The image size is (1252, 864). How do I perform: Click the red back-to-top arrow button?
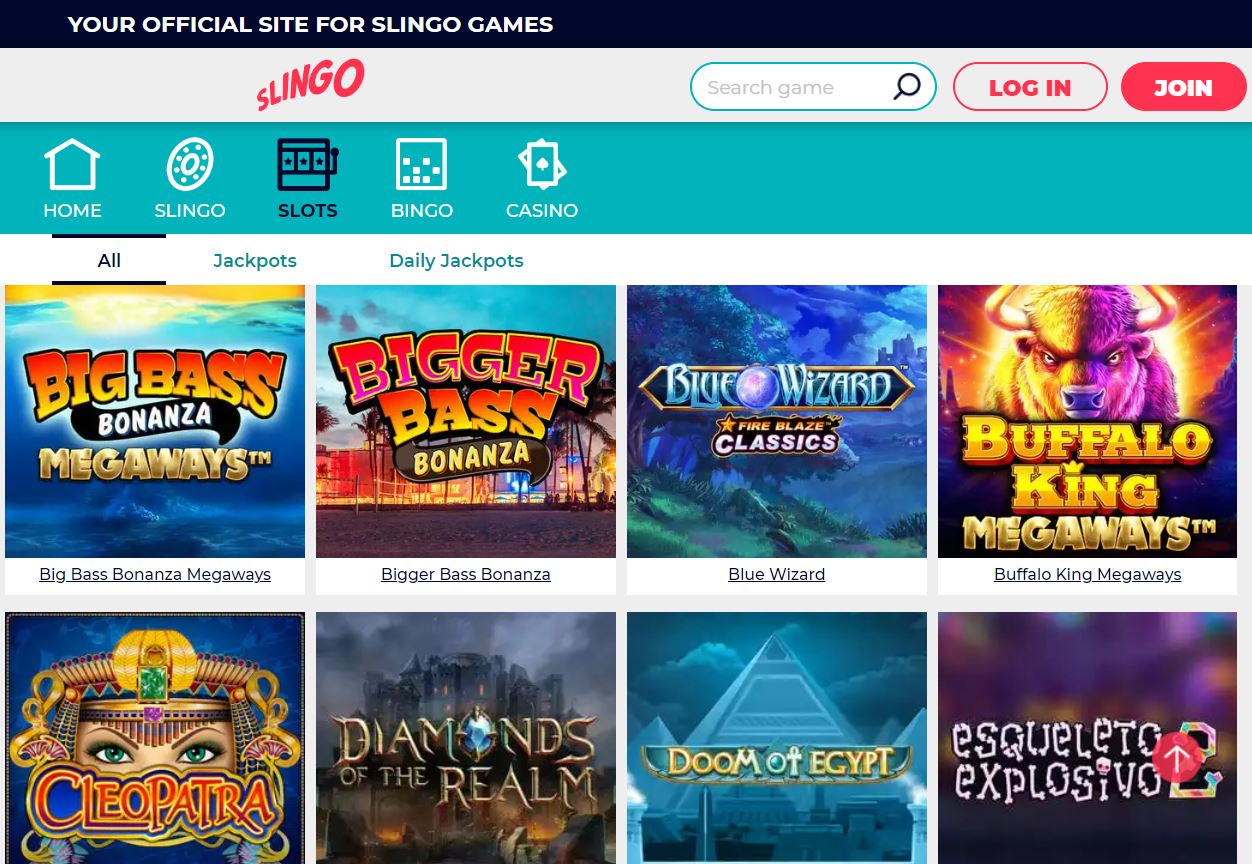click(1177, 757)
